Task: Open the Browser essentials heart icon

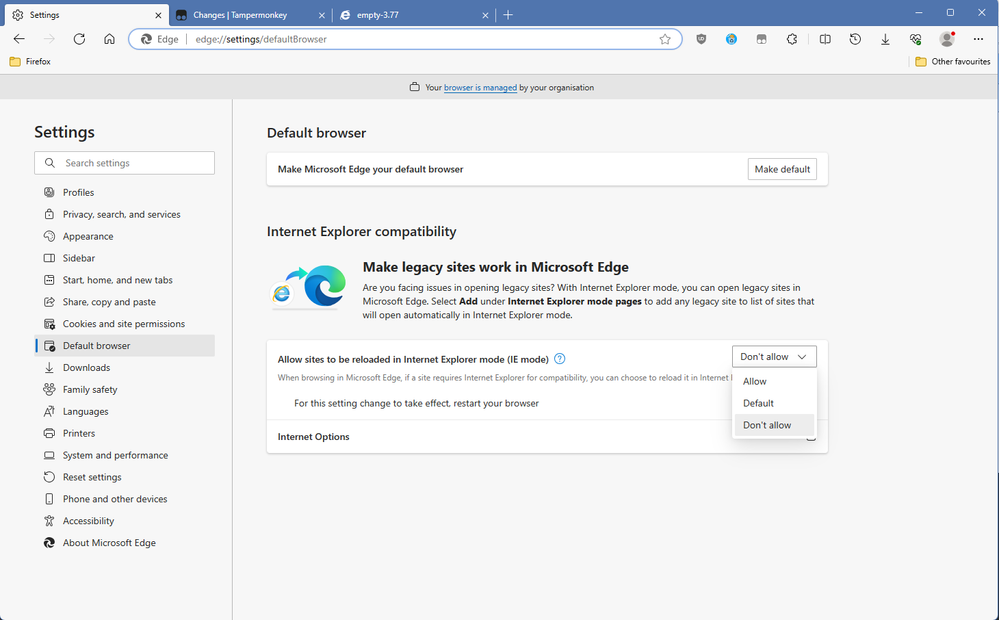Action: (915, 39)
